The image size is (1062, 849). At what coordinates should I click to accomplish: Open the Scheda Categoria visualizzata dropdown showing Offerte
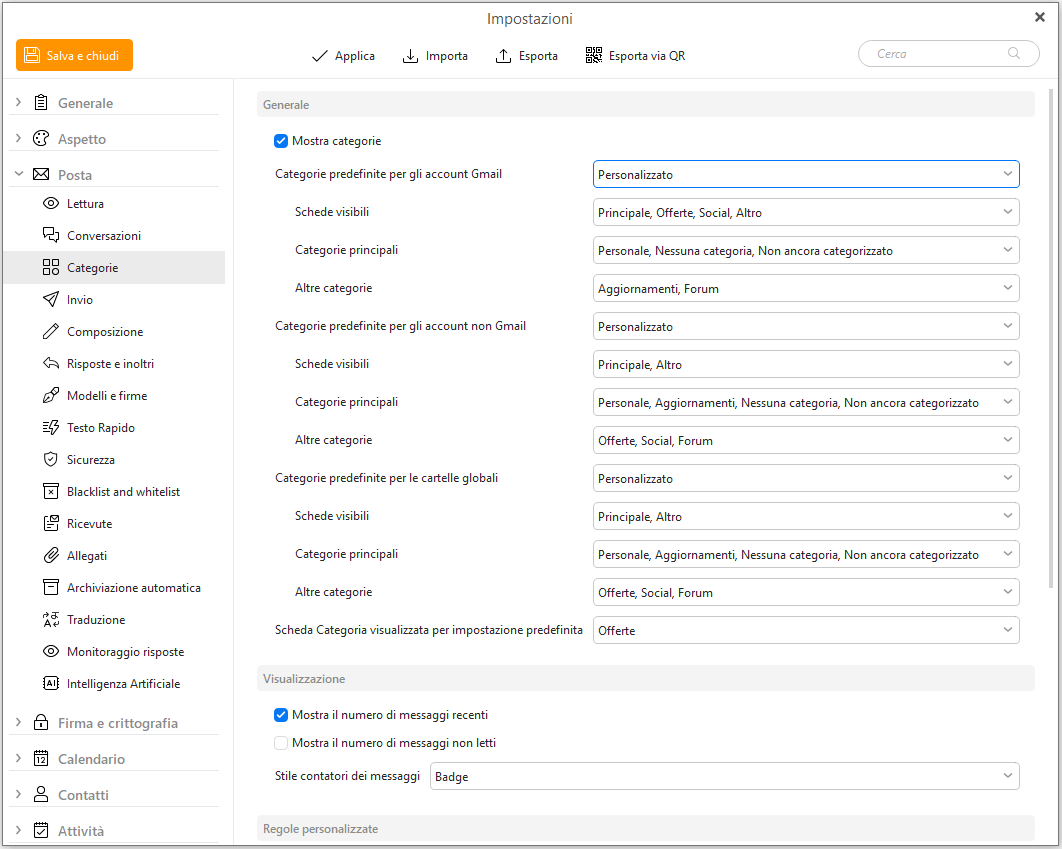[x=806, y=630]
